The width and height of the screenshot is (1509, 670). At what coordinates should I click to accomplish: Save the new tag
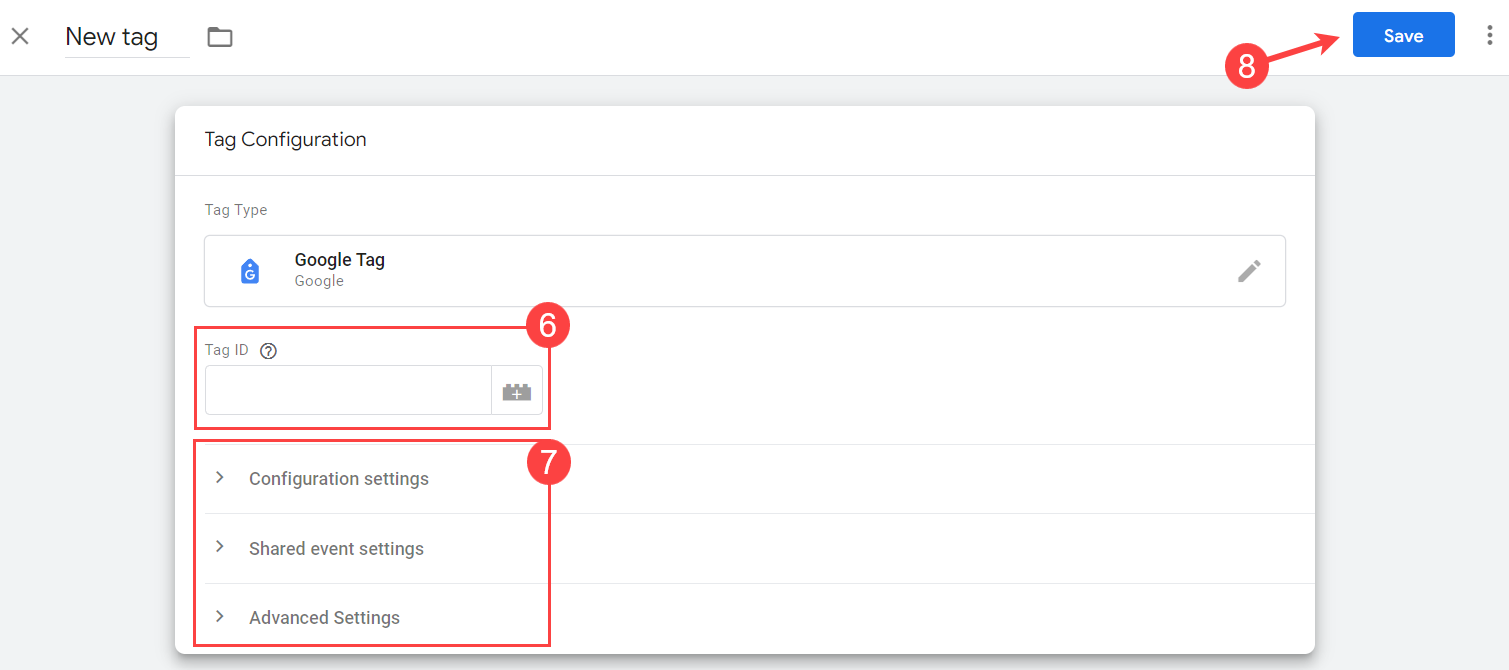click(x=1403, y=35)
